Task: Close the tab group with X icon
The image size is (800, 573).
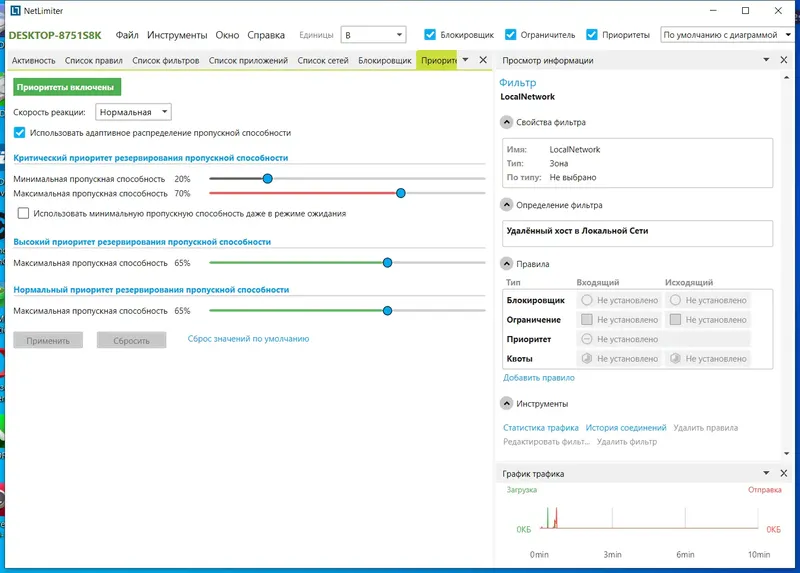Action: 483,60
